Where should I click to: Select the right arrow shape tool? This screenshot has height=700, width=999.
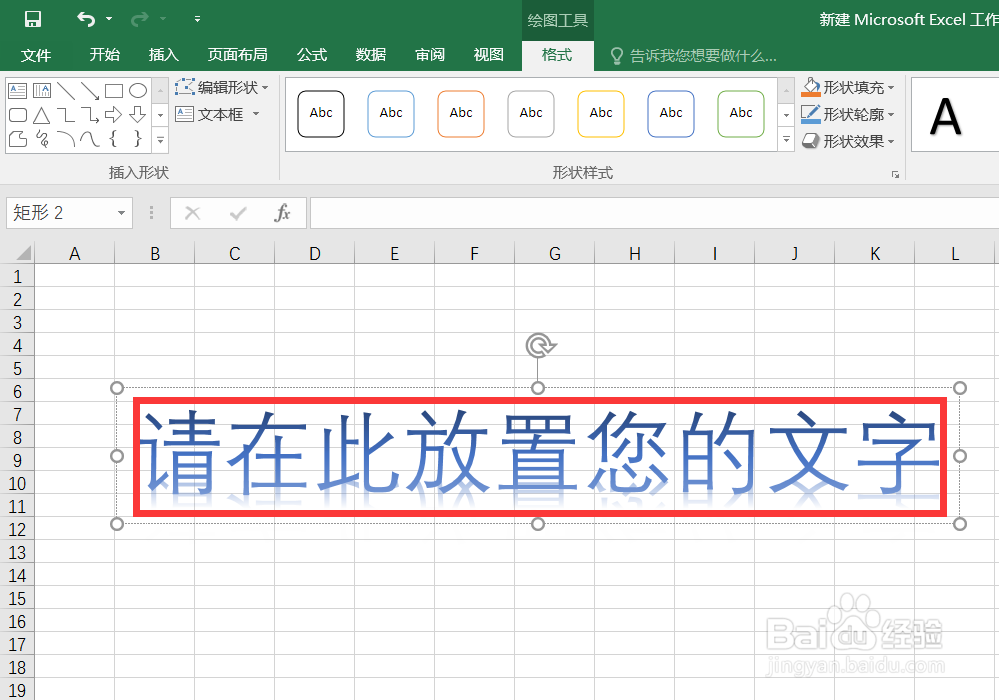(x=112, y=115)
